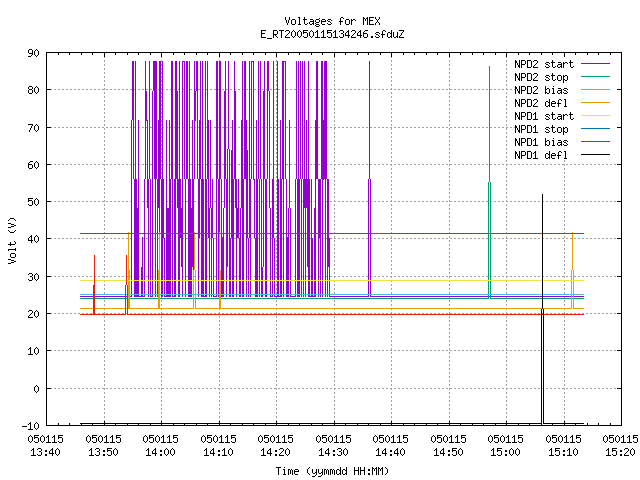The width and height of the screenshot is (640, 480).
Task: Click the x-axis tick label 15:10
Action: [564, 452]
